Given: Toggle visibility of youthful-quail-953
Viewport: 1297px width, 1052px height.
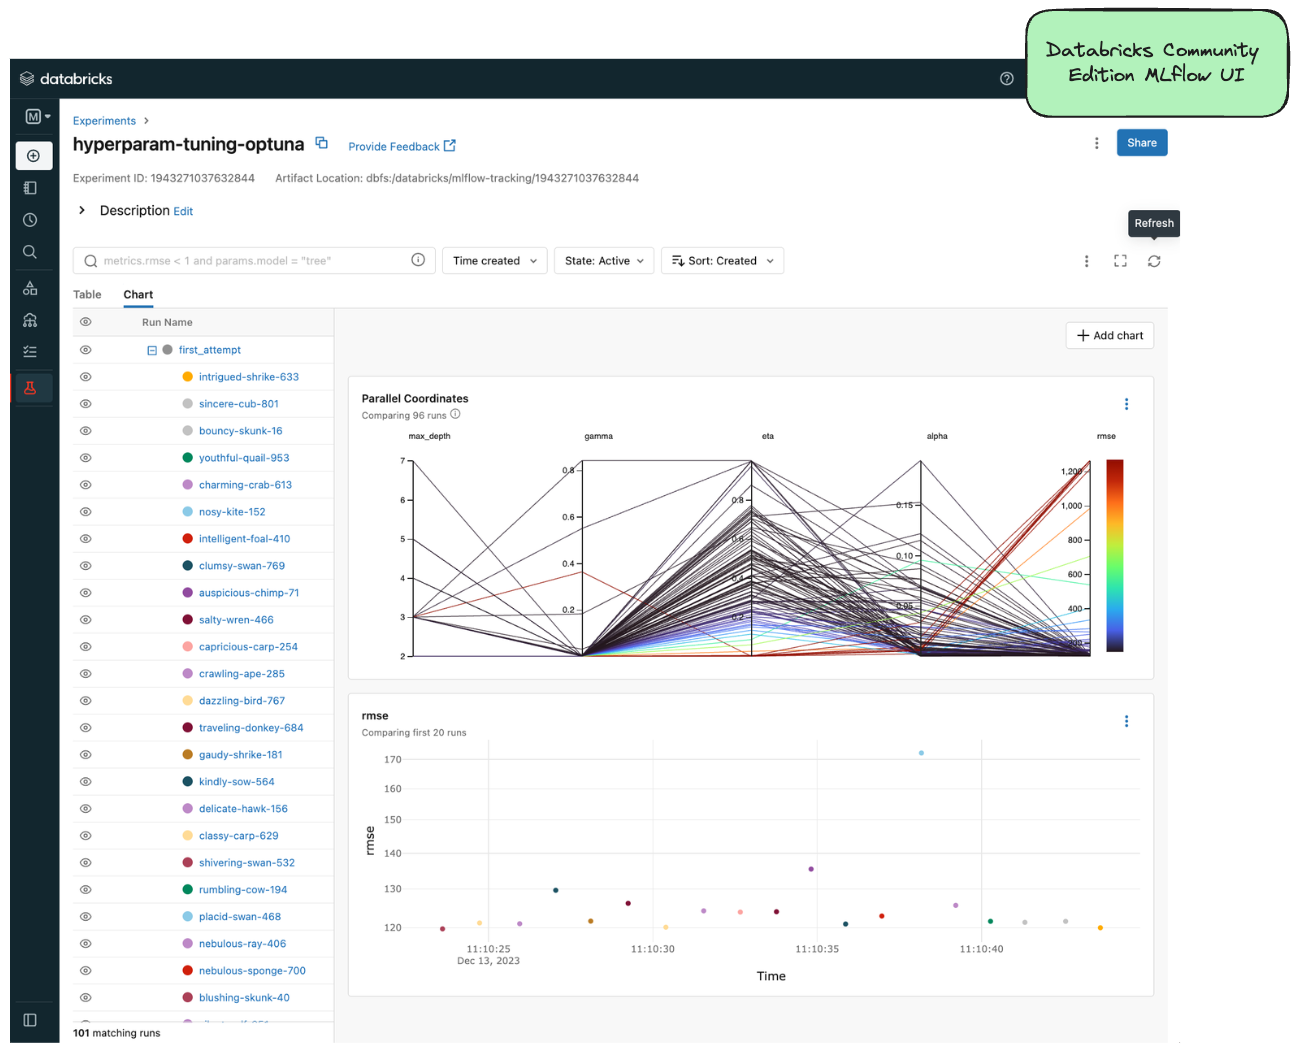Looking at the screenshot, I should pos(86,458).
